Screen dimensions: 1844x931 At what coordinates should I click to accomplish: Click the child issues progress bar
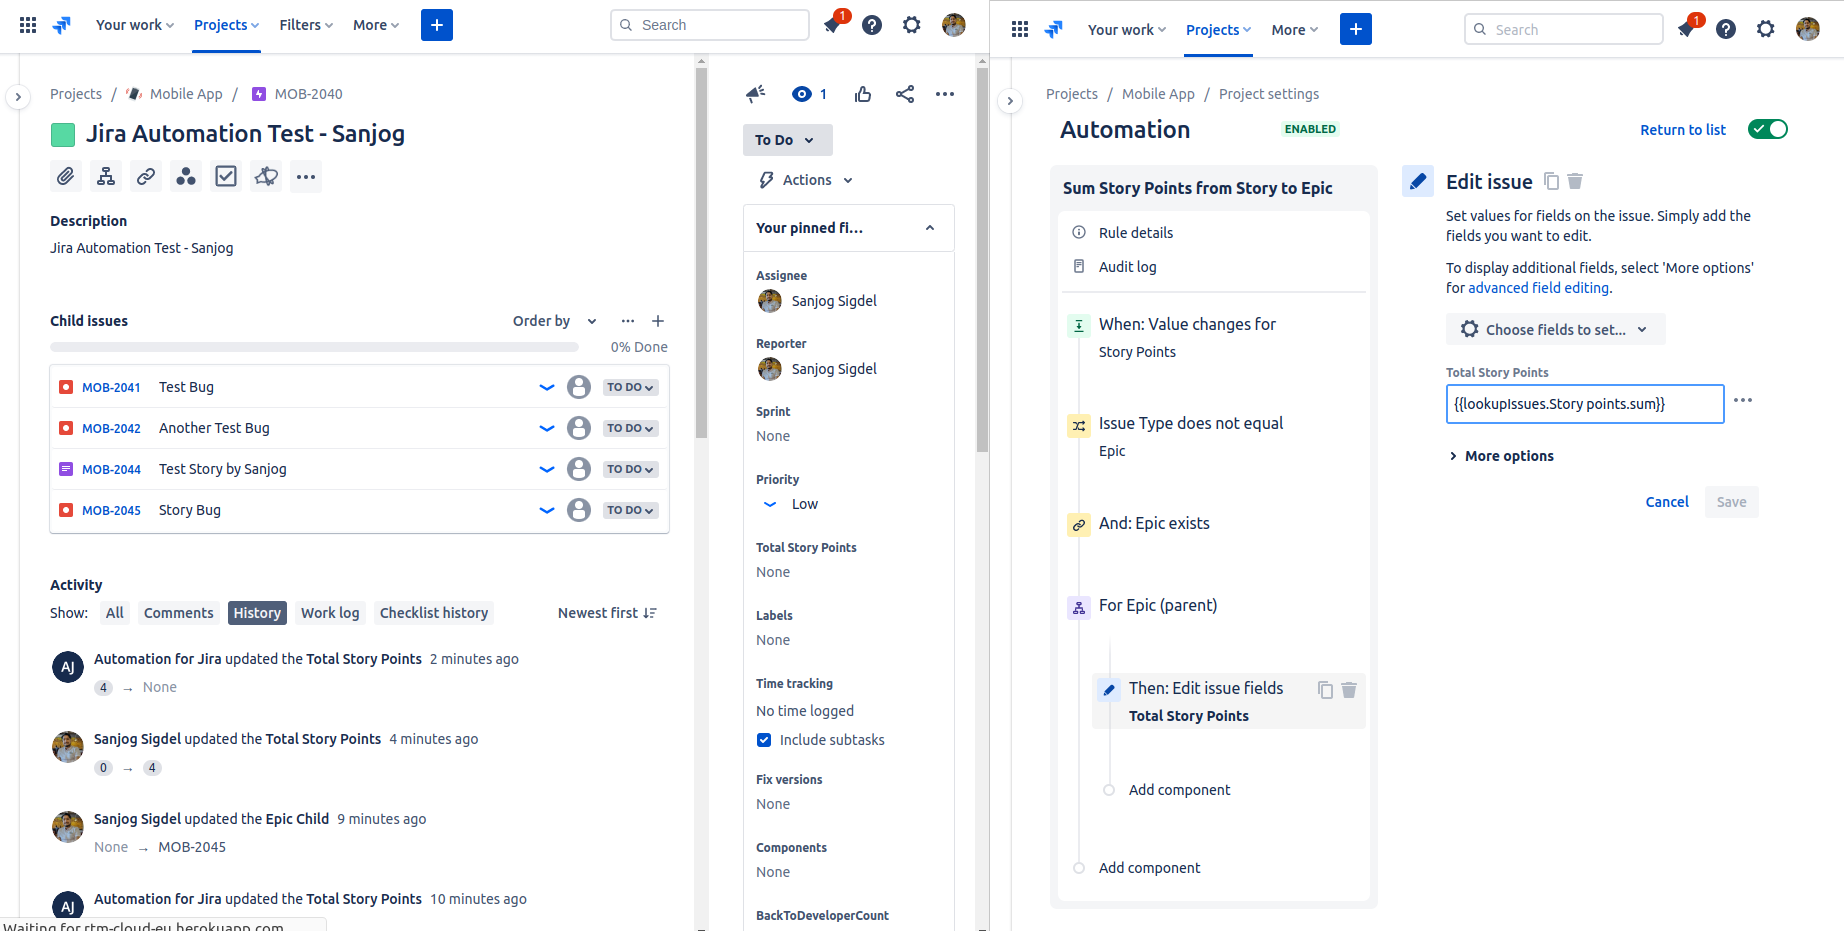pyautogui.click(x=314, y=347)
